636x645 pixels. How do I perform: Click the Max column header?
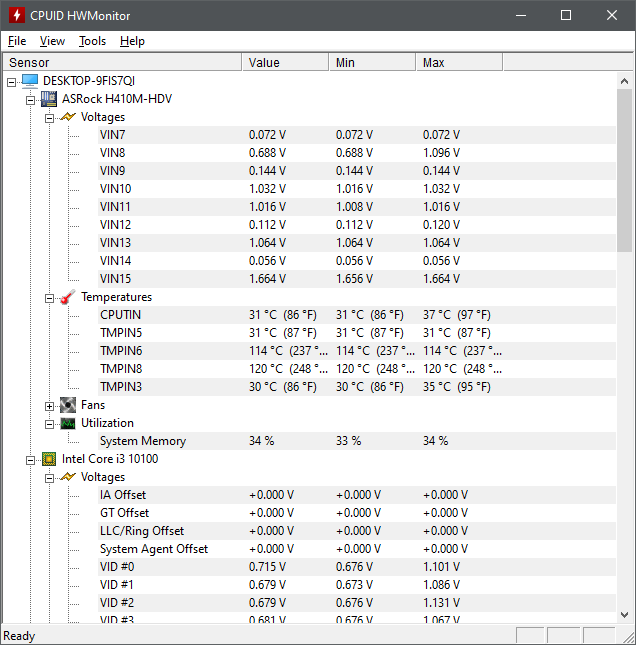[x=460, y=63]
